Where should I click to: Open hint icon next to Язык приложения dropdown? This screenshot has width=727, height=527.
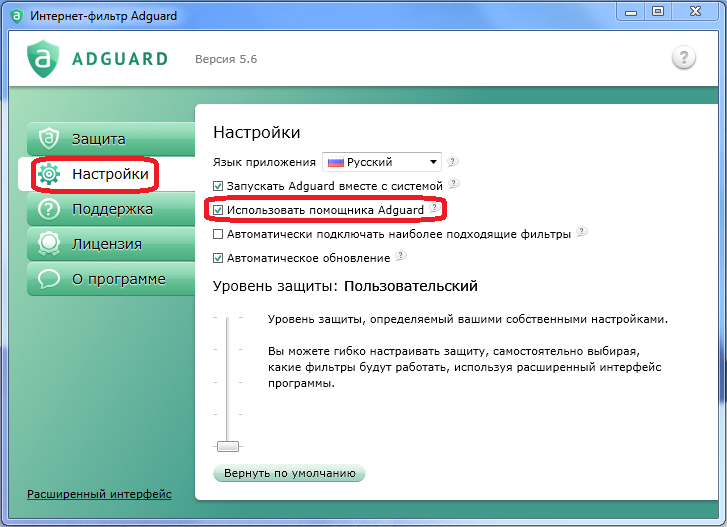pyautogui.click(x=453, y=161)
